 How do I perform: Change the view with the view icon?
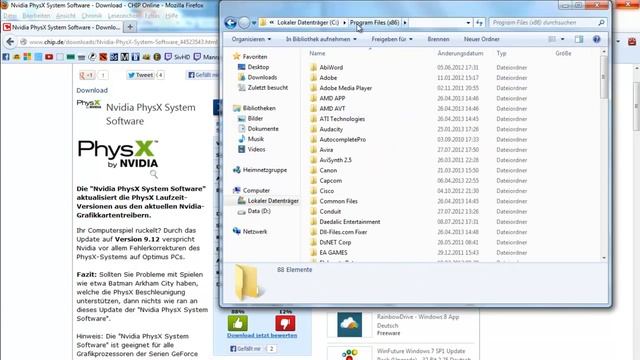point(552,39)
